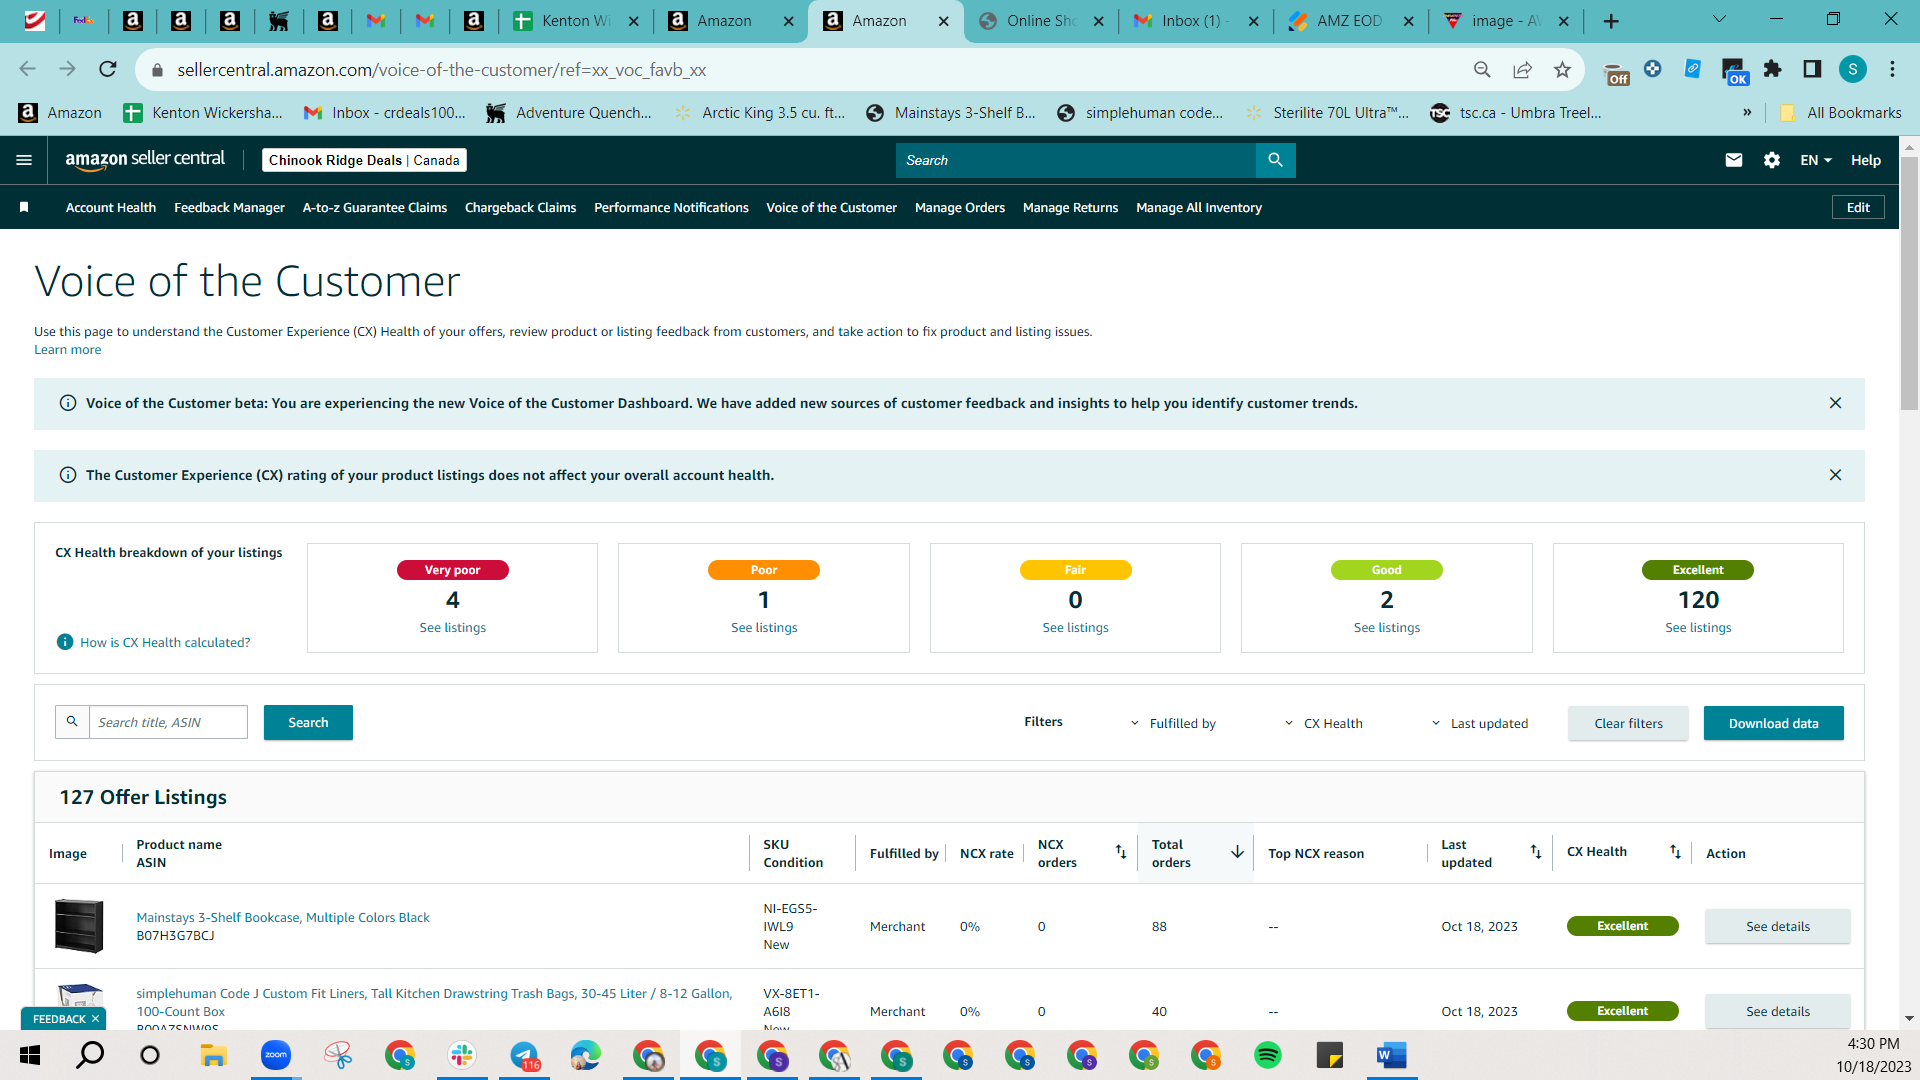Open Mainstays 3-Shelf Bookcase product link
1920x1080 pixels.
pos(283,917)
